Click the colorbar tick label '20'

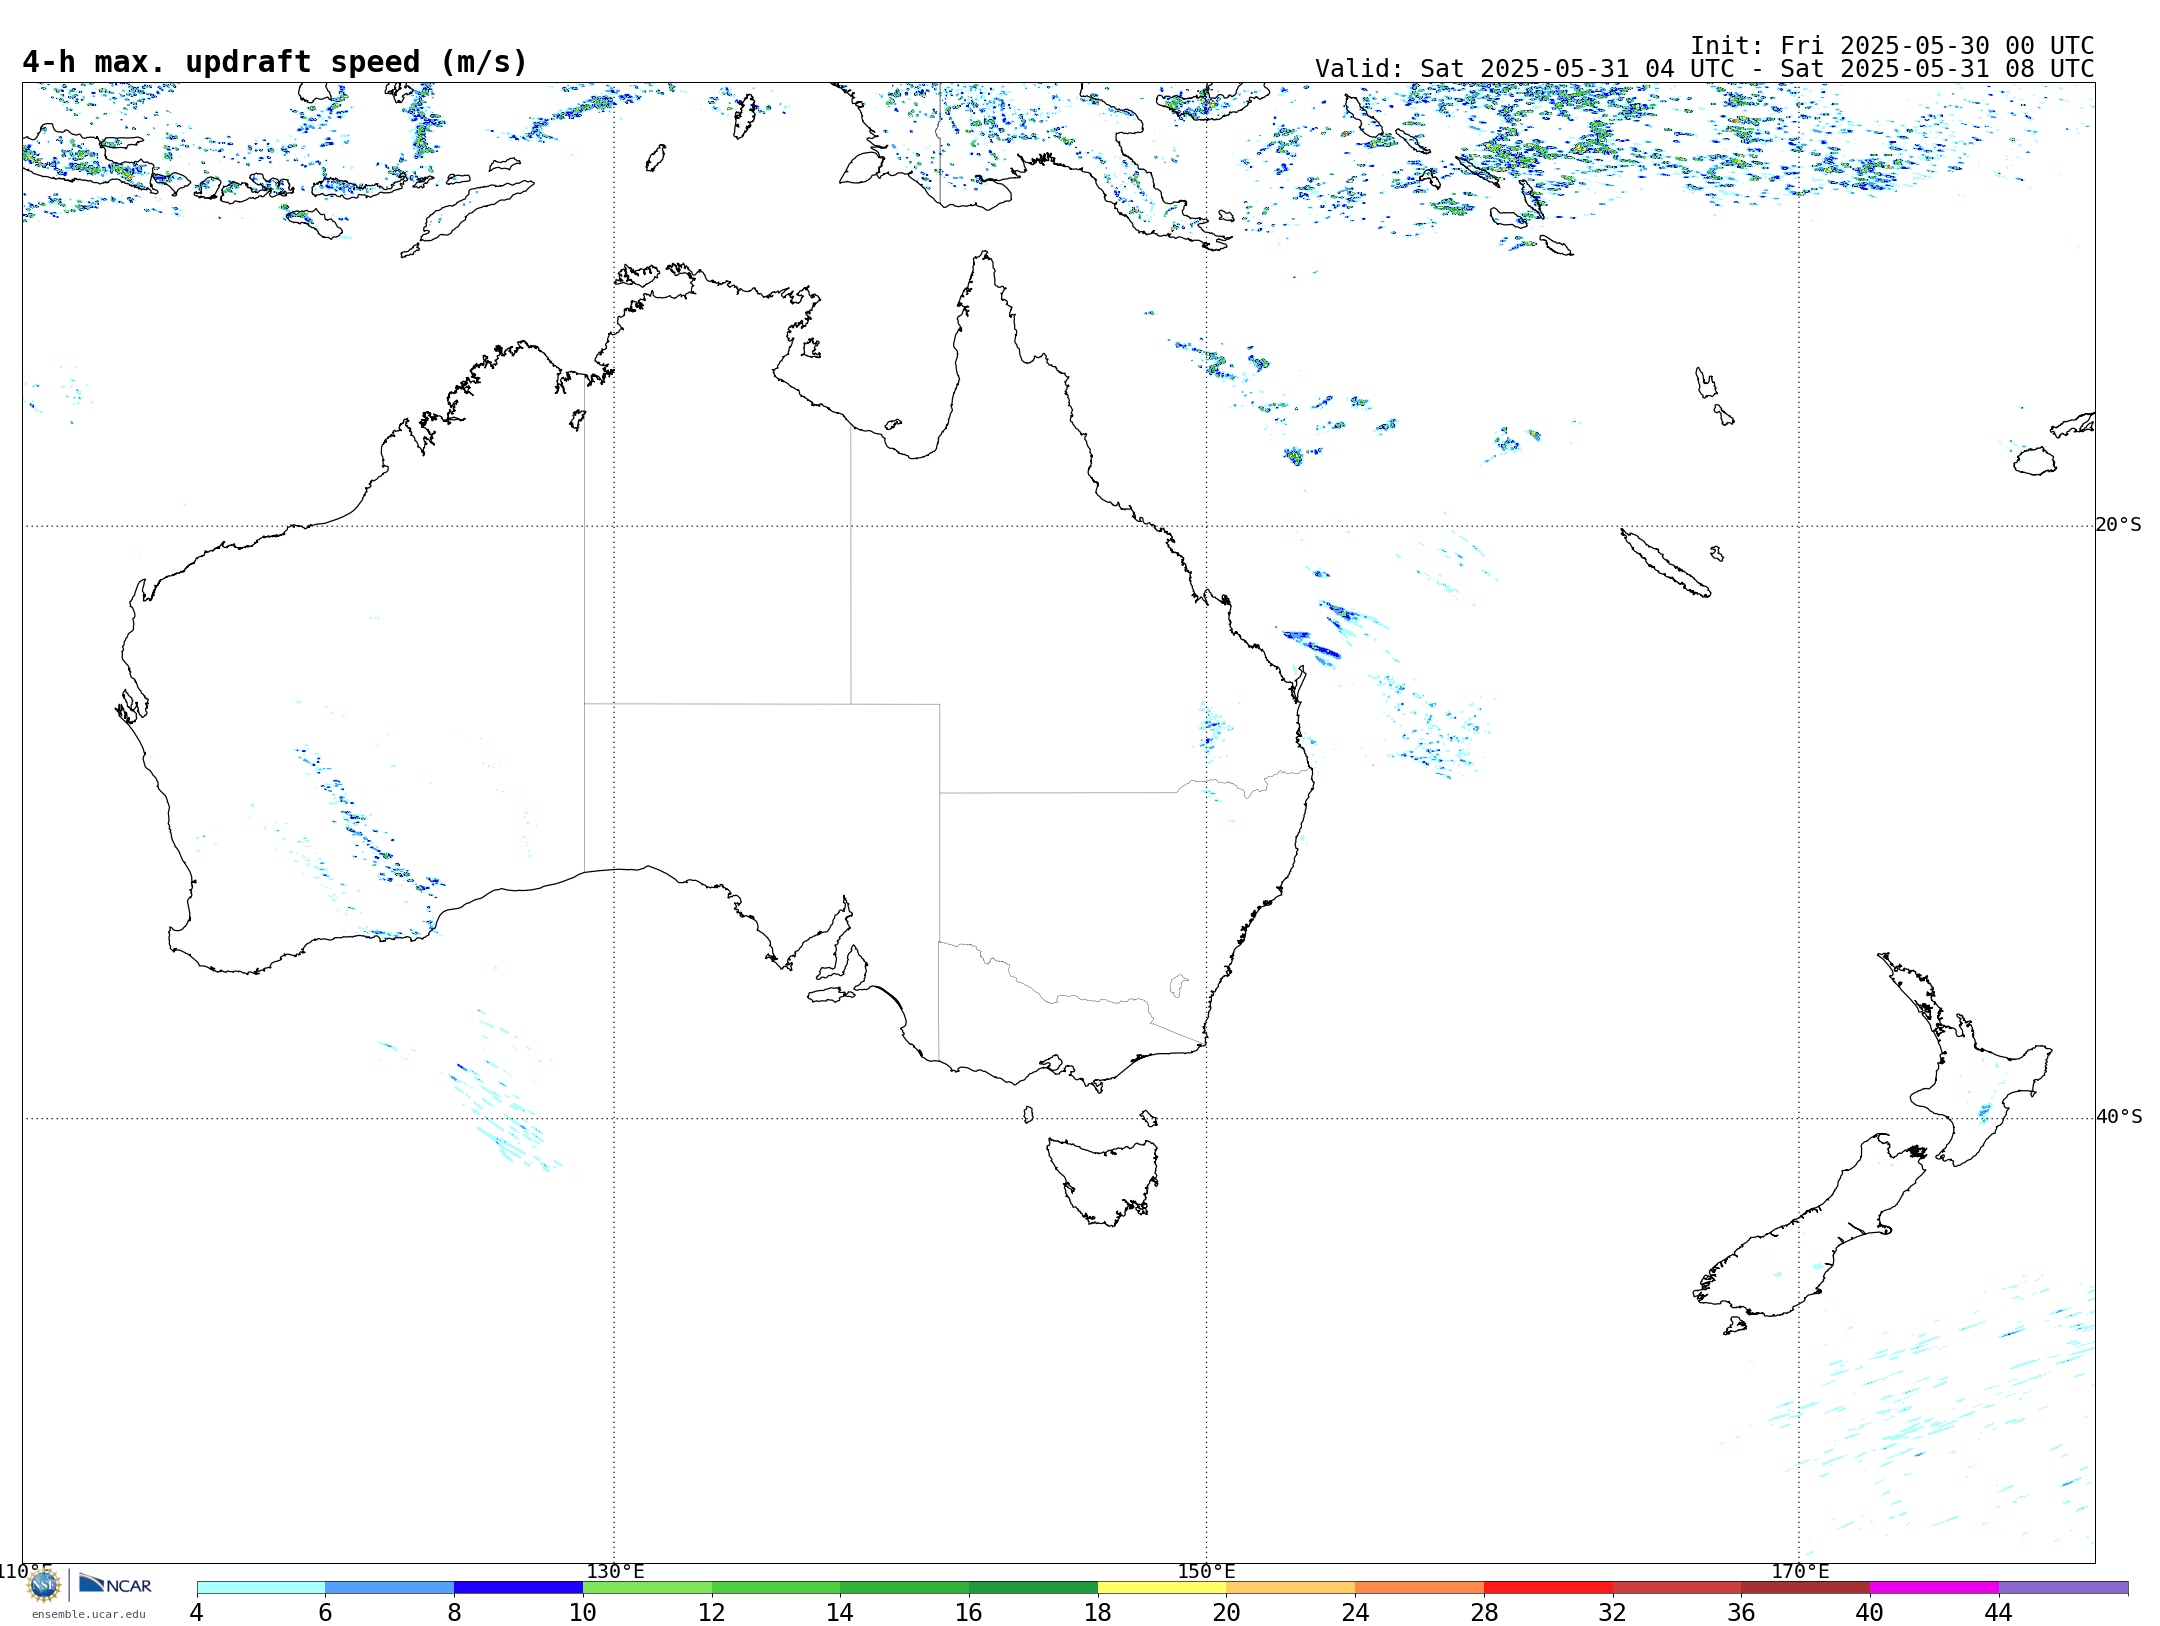pos(1226,1613)
